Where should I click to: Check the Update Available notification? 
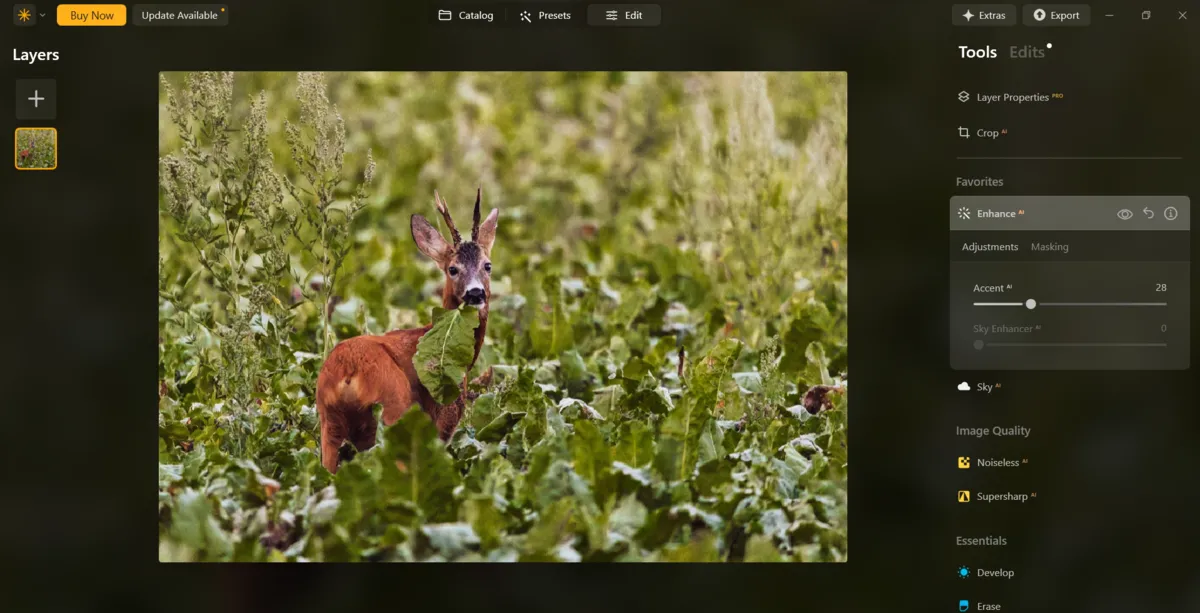(x=180, y=15)
